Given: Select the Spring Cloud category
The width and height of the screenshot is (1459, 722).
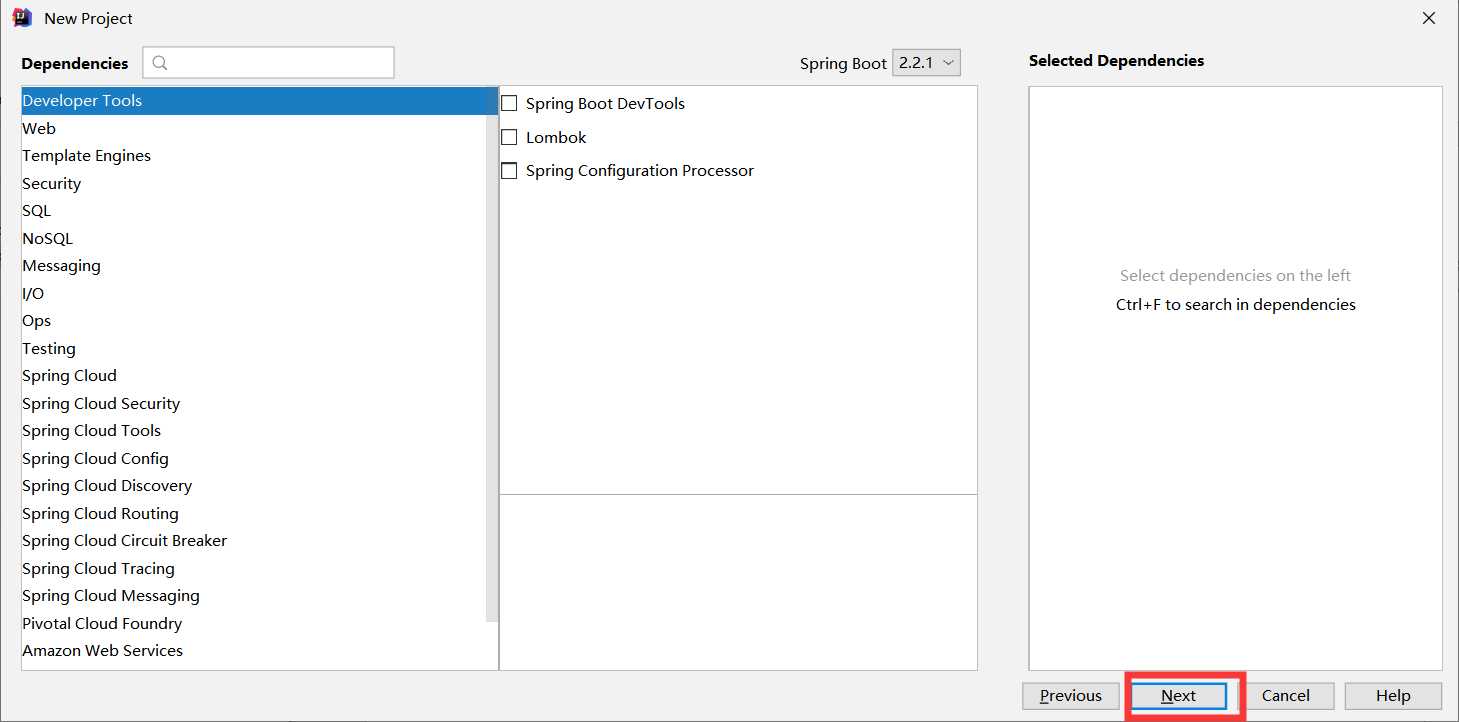Looking at the screenshot, I should point(254,376).
